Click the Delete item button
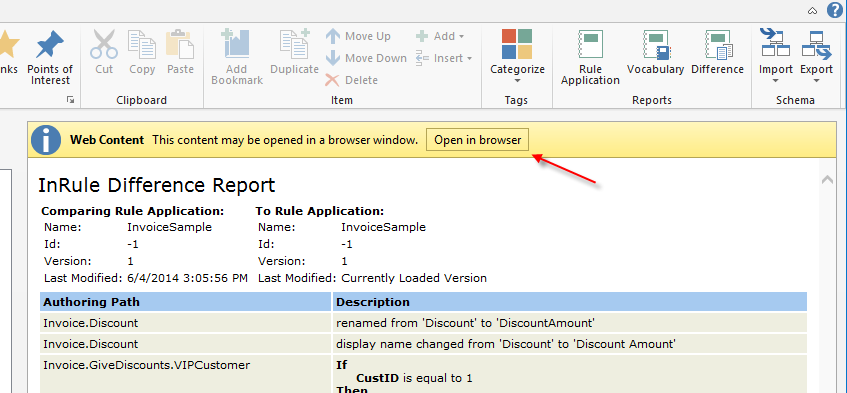847x393 pixels. 351,80
